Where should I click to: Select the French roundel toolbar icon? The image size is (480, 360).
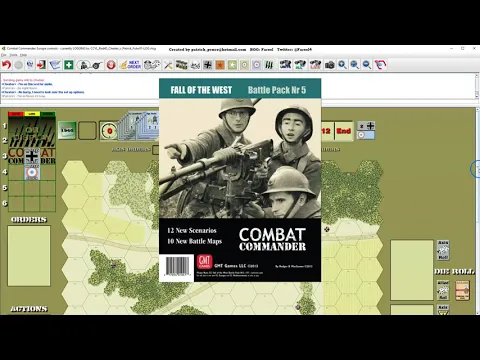(x=257, y=65)
